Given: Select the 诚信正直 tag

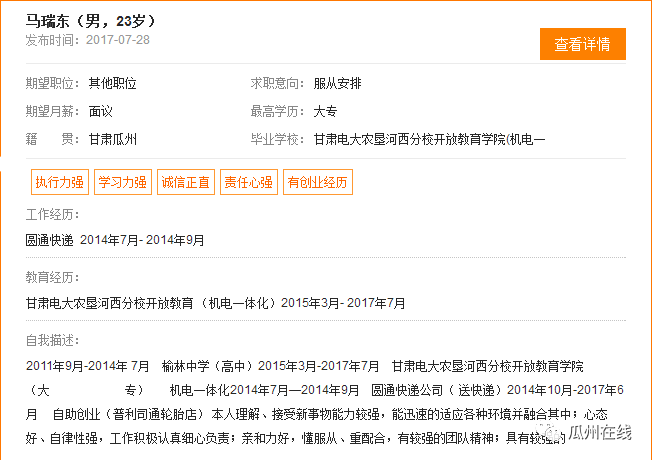Looking at the screenshot, I should [186, 182].
